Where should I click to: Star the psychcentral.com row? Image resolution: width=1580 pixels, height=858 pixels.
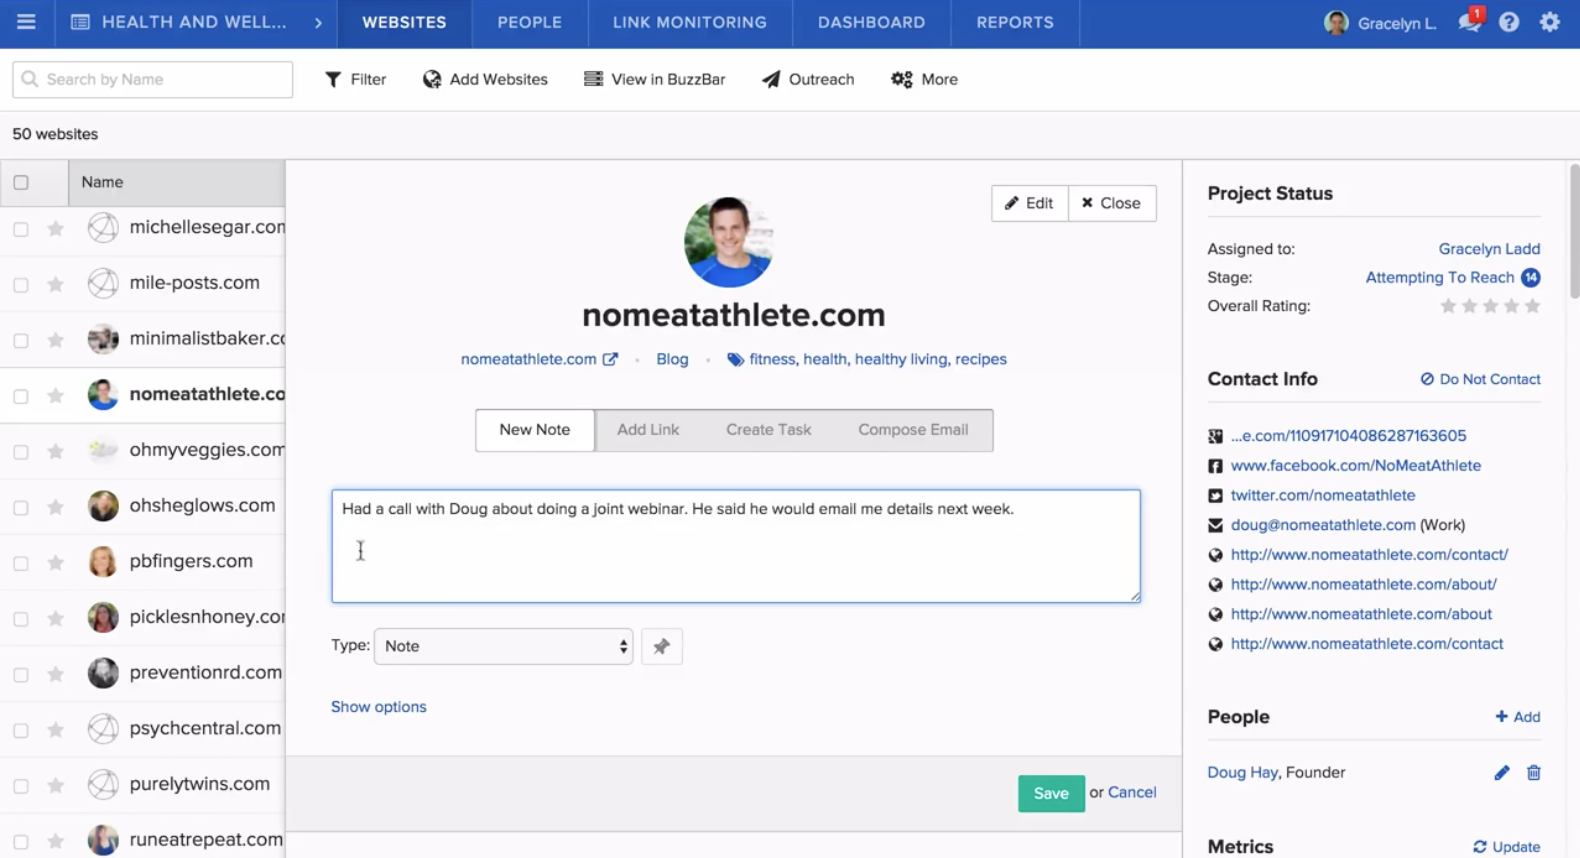[56, 731]
